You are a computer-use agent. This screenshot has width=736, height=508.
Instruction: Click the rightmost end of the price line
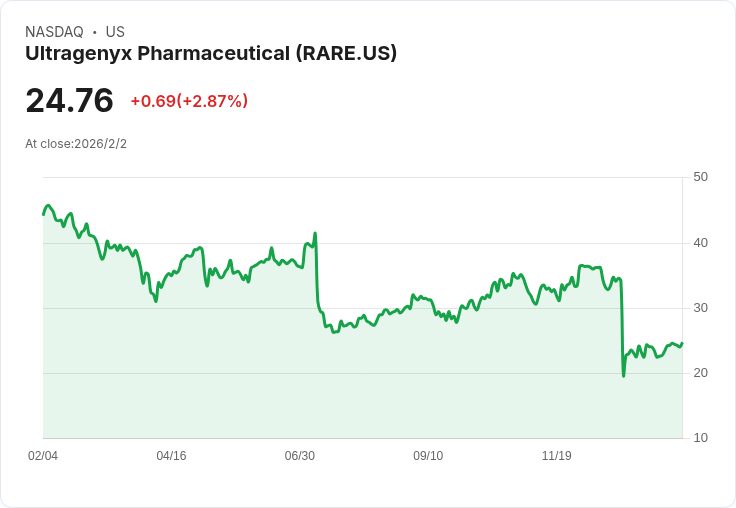(x=682, y=343)
